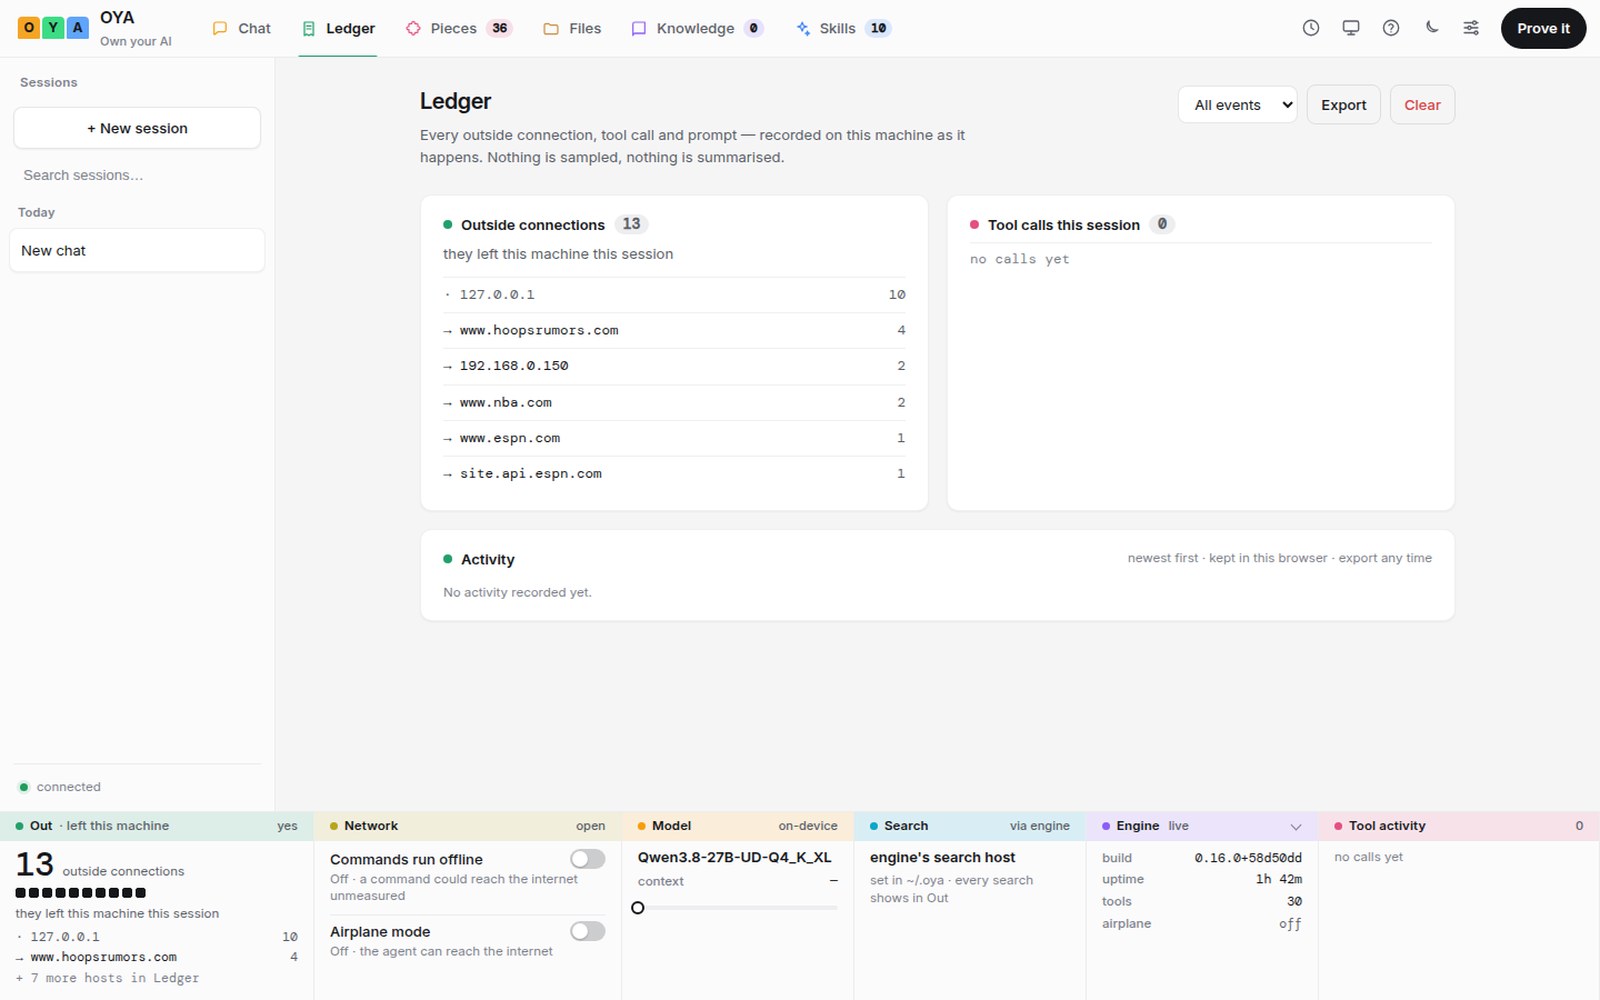Expand the Engine panel chevron
The width and height of the screenshot is (1600, 1000).
(1296, 827)
